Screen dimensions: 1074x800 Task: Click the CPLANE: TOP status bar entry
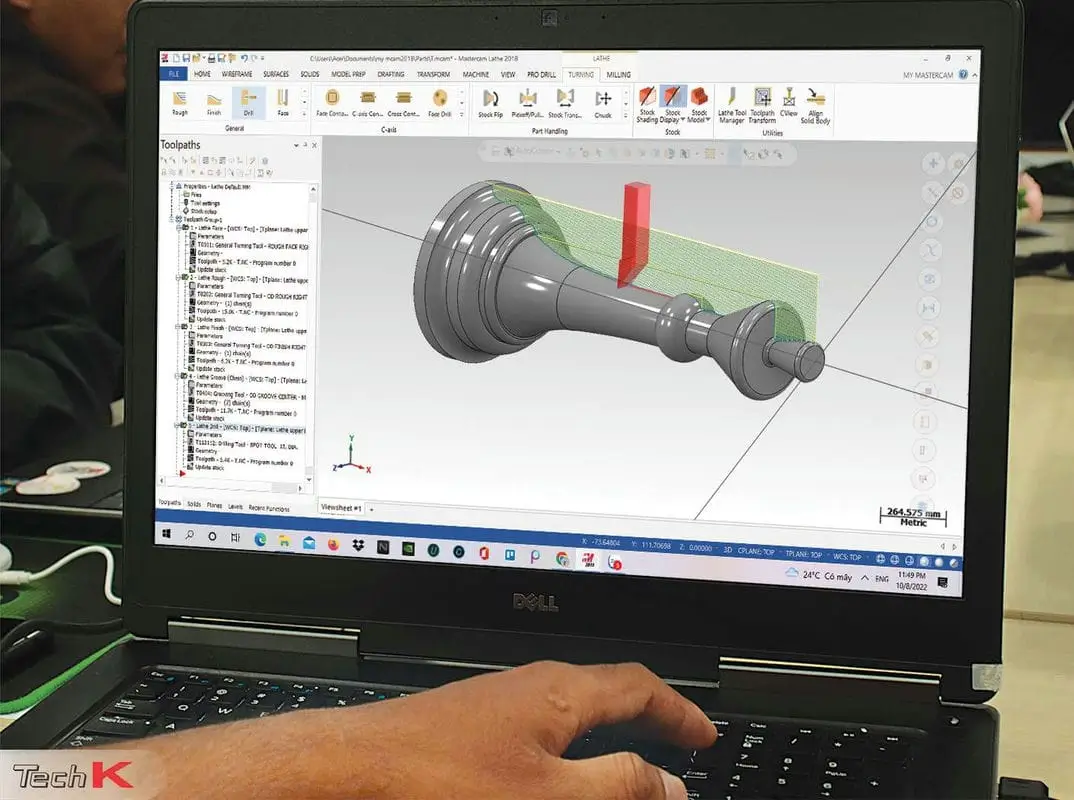[756, 552]
